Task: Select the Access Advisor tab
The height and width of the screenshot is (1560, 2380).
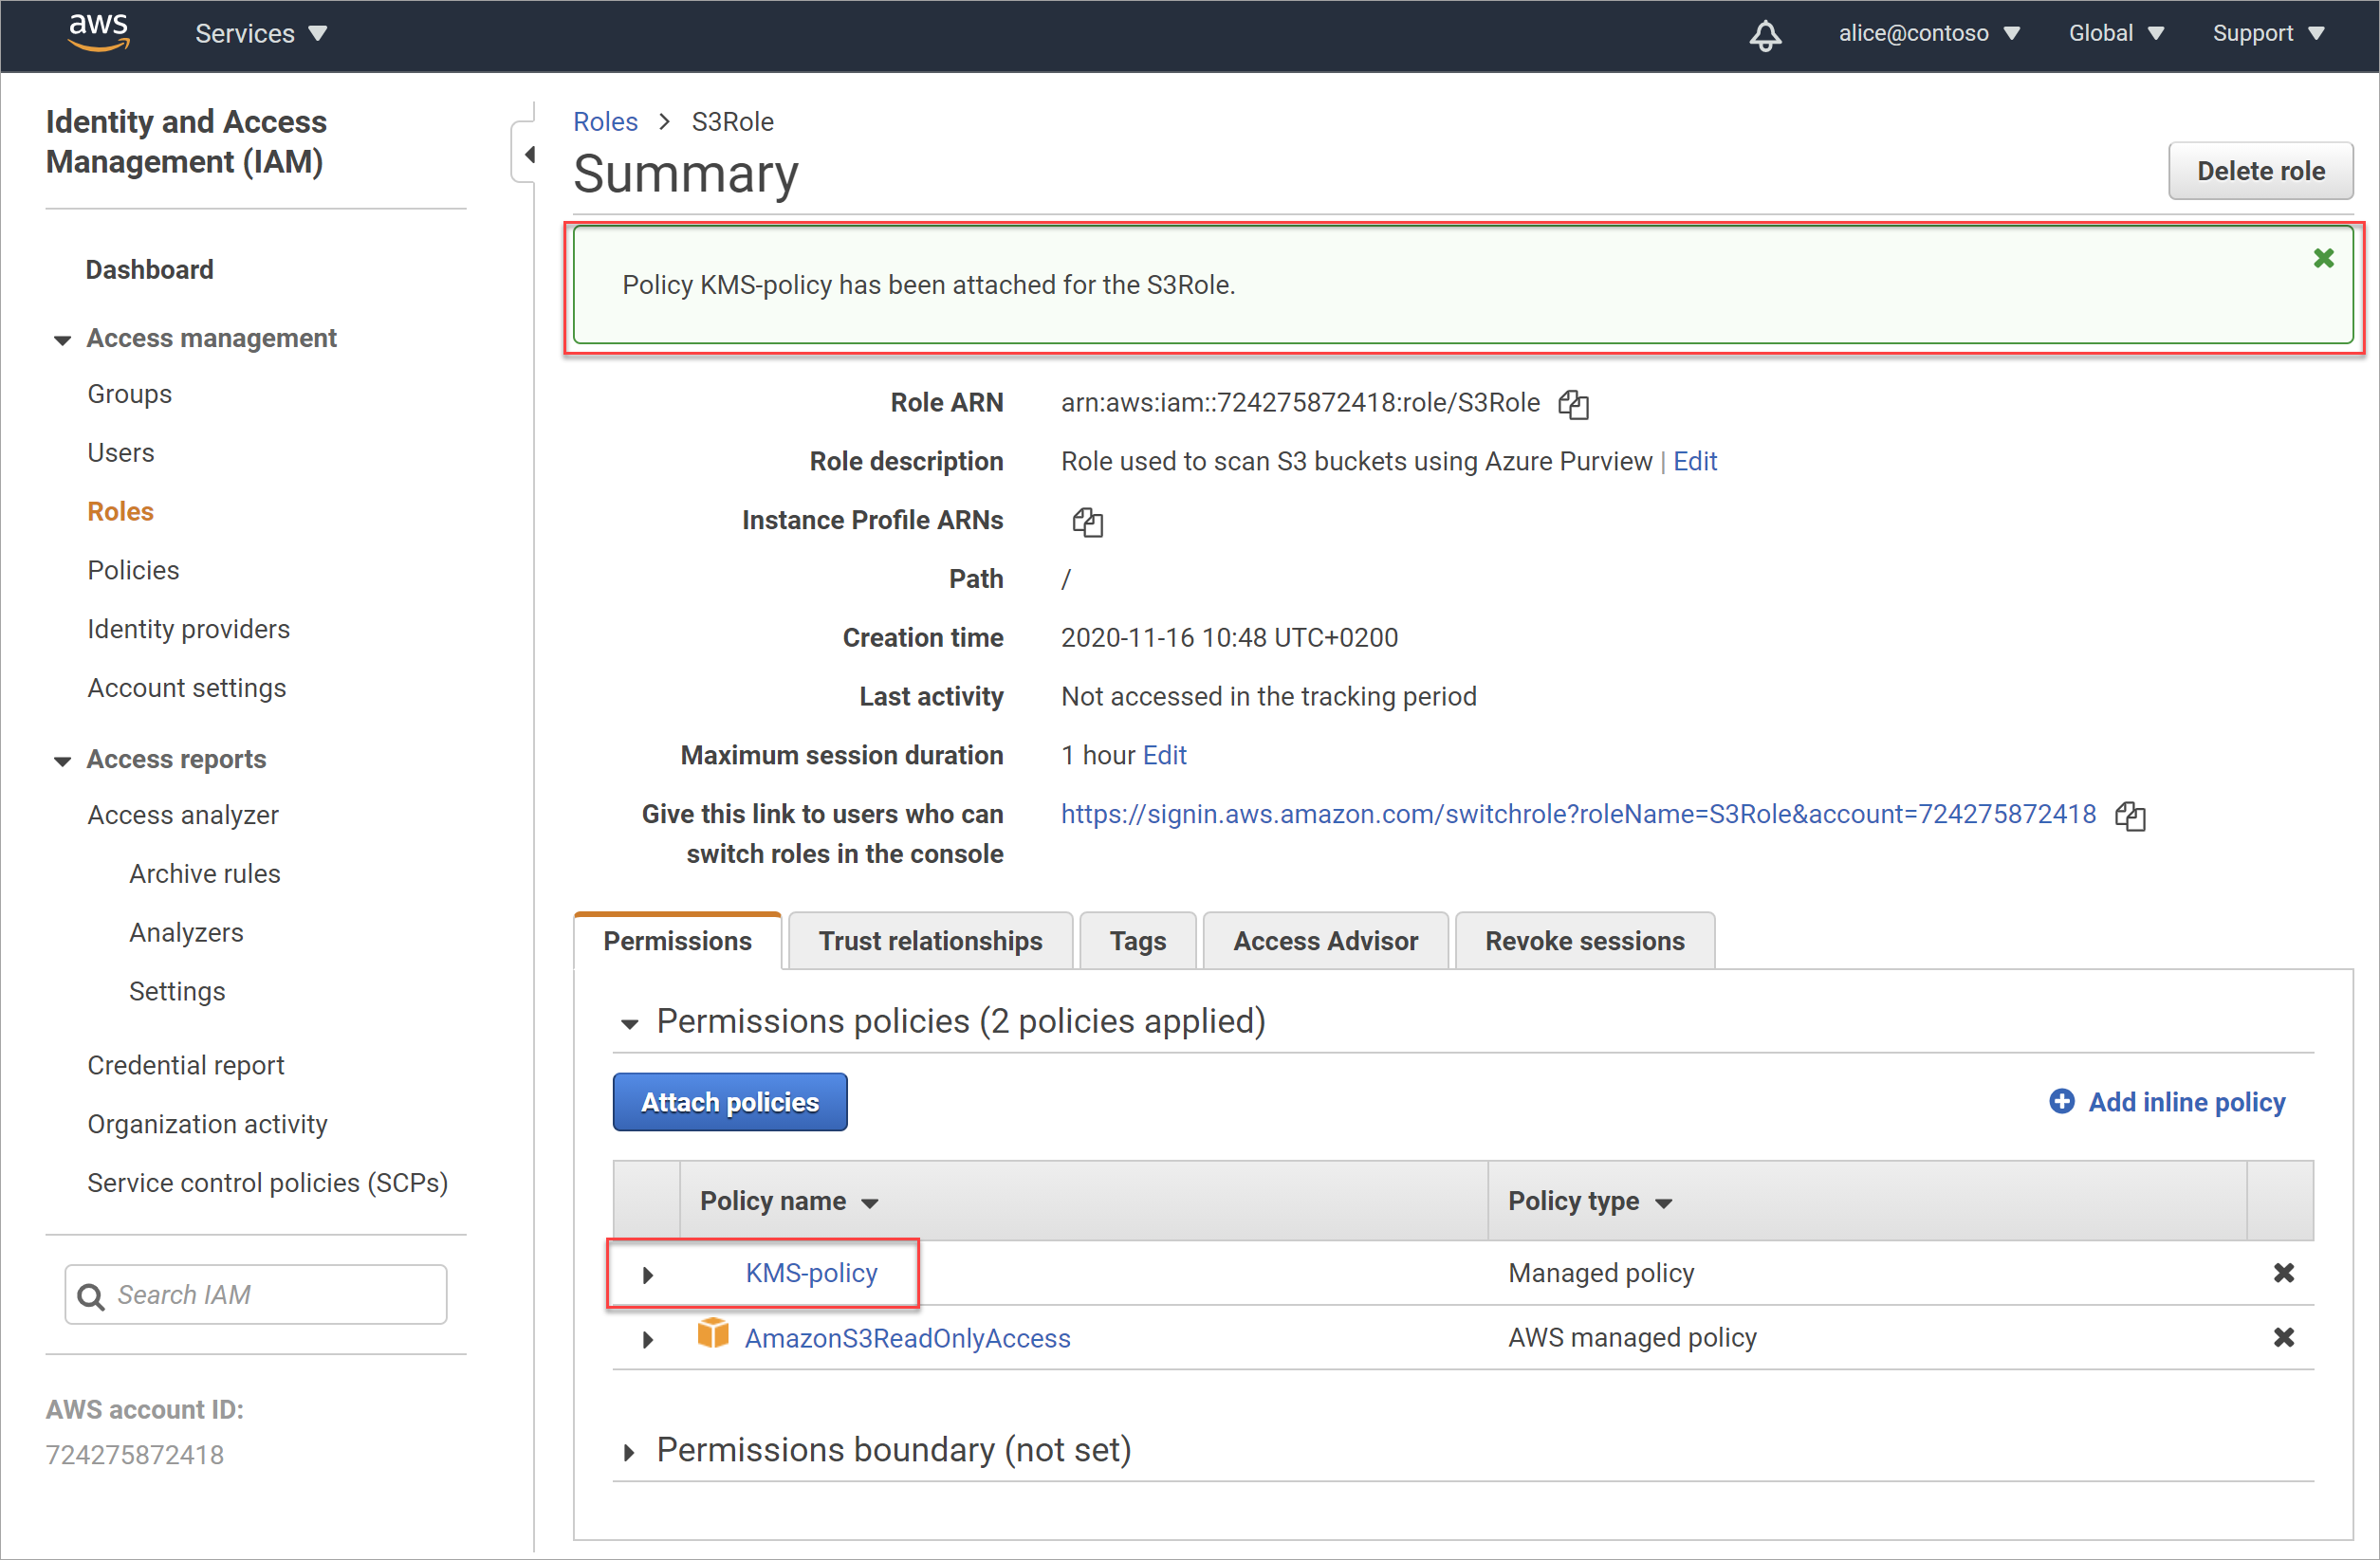Action: click(x=1327, y=940)
